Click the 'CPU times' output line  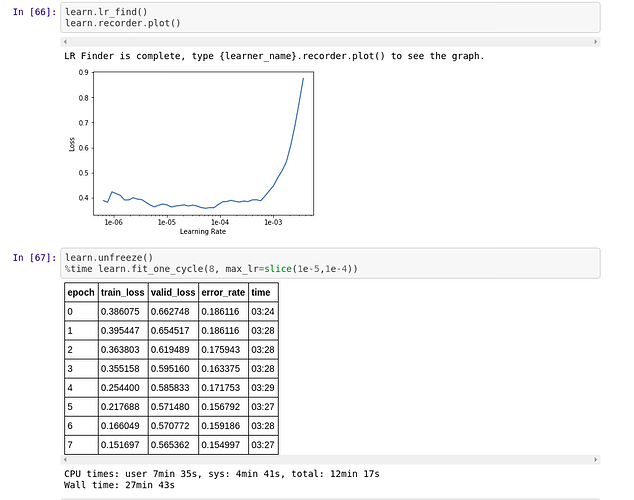point(221,473)
